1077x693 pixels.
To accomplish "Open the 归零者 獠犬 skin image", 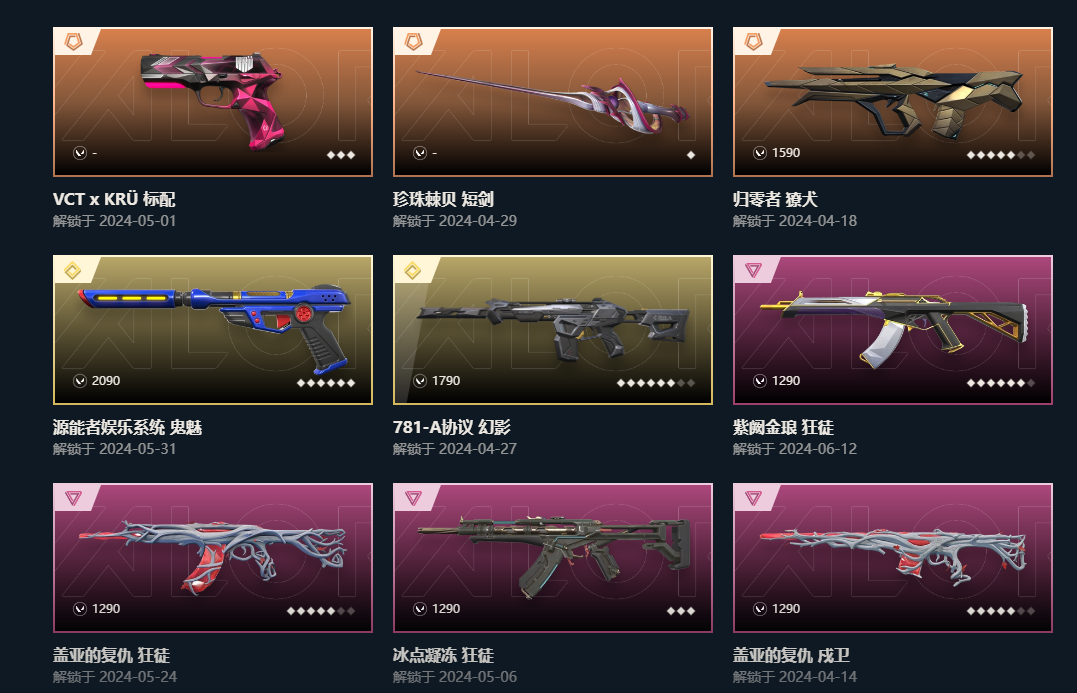I will 893,102.
